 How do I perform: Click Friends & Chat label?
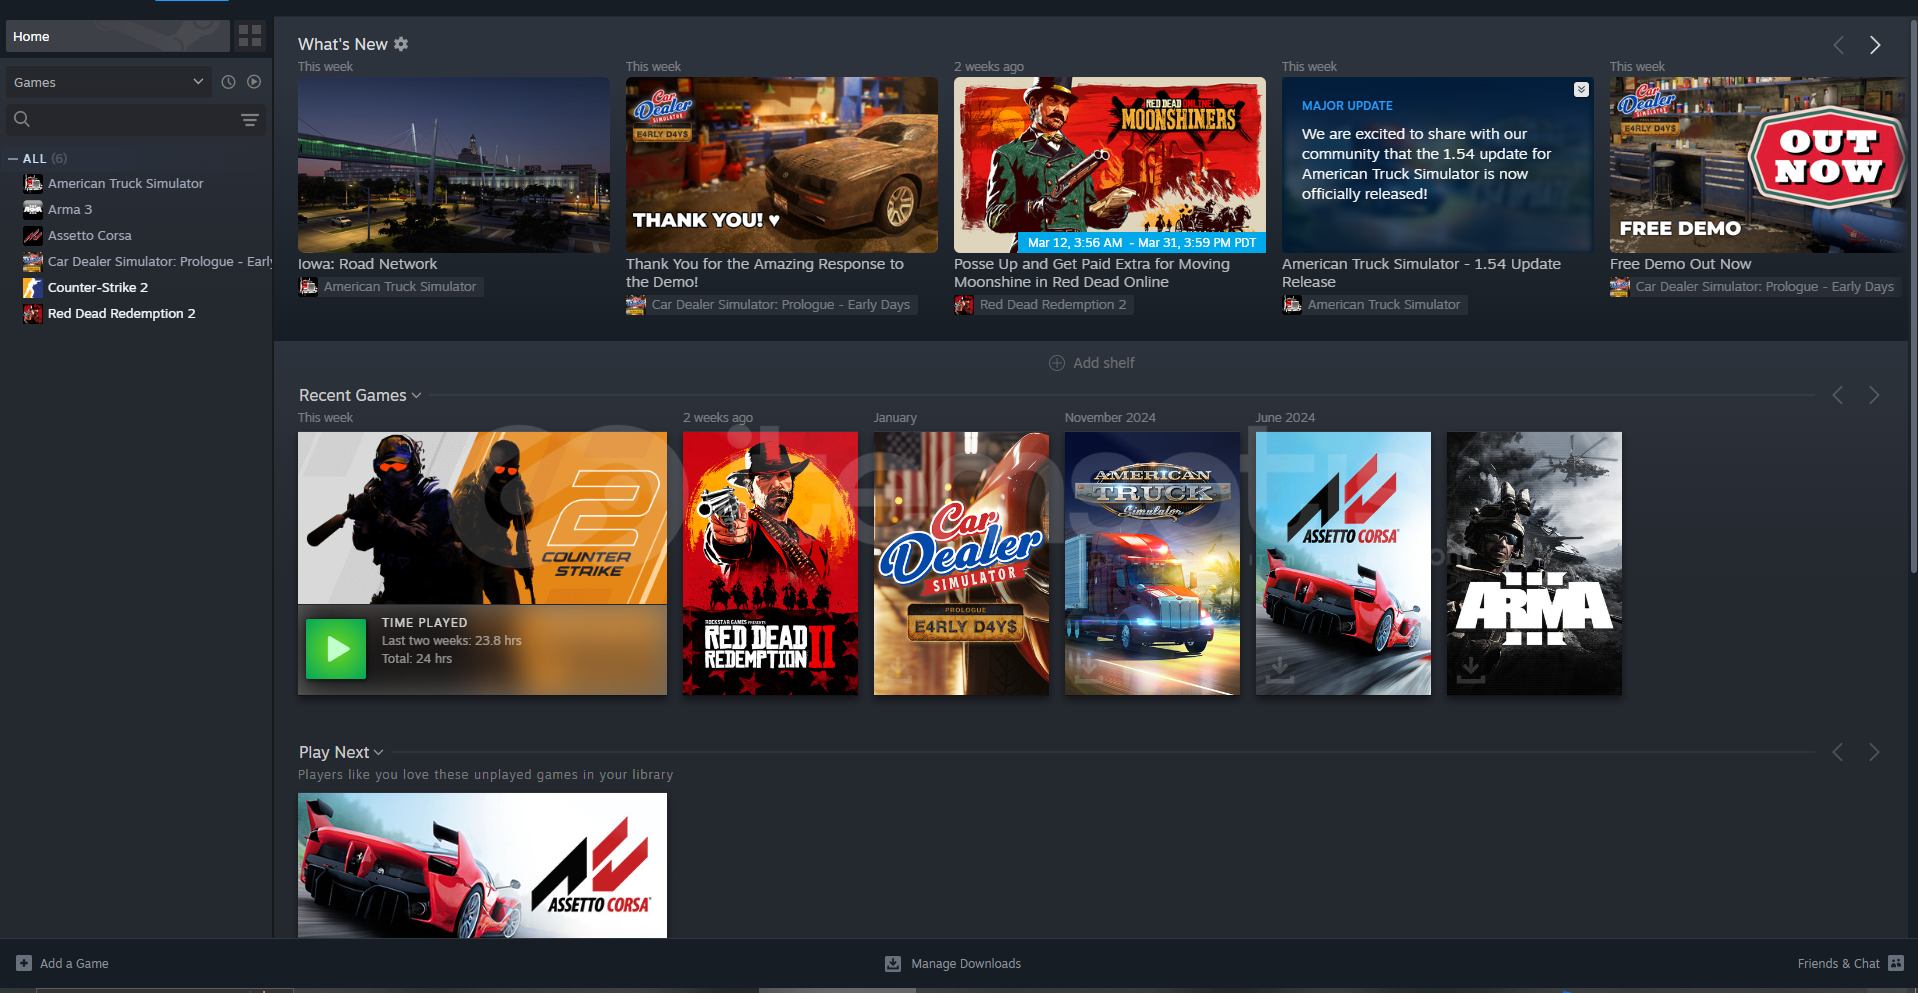pyautogui.click(x=1838, y=963)
